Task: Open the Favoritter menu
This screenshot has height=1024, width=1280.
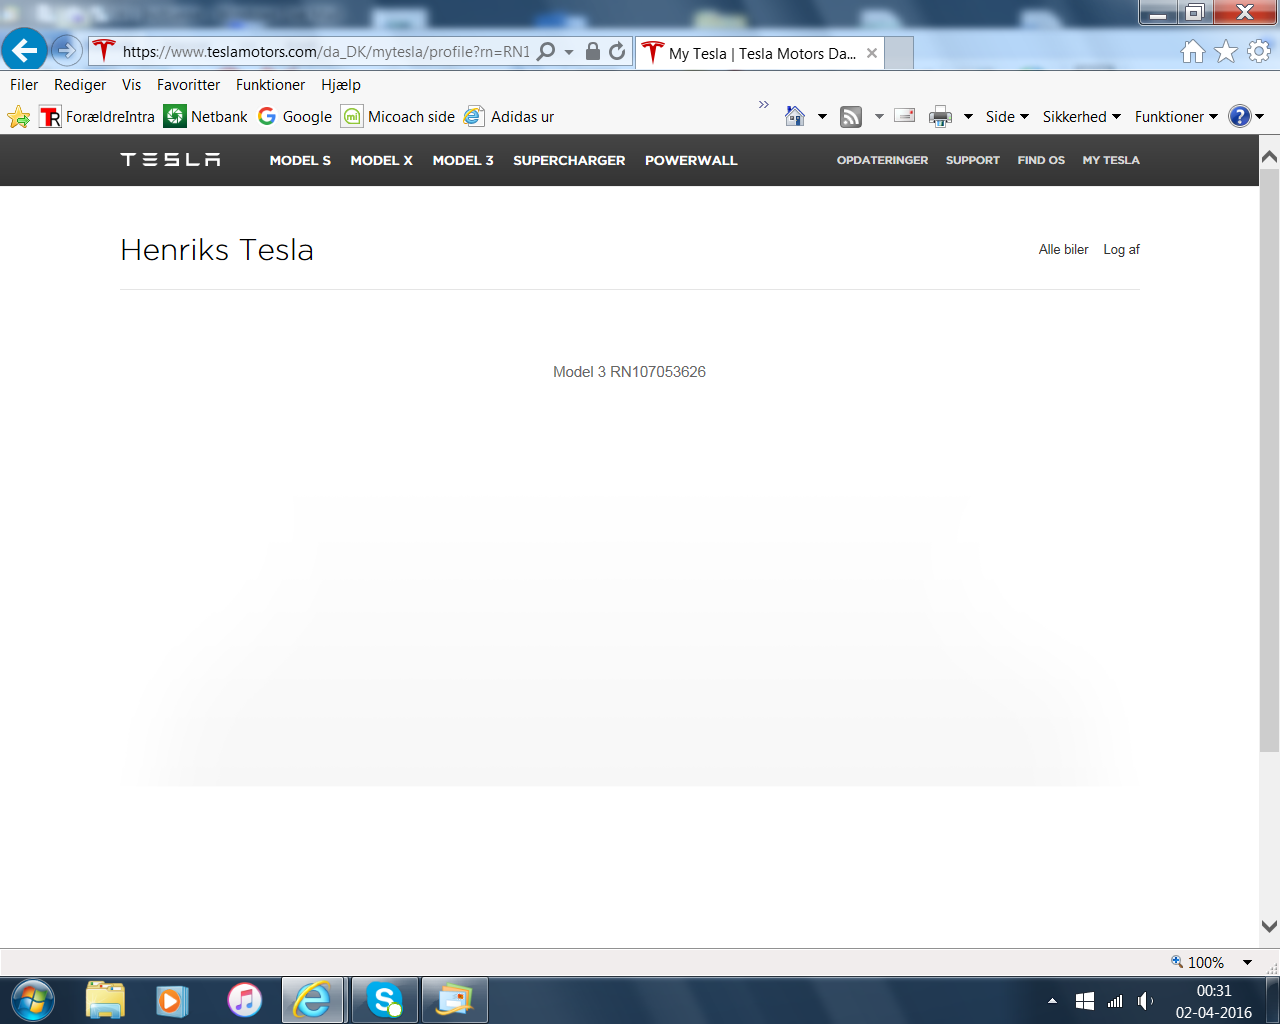Action: click(x=189, y=85)
